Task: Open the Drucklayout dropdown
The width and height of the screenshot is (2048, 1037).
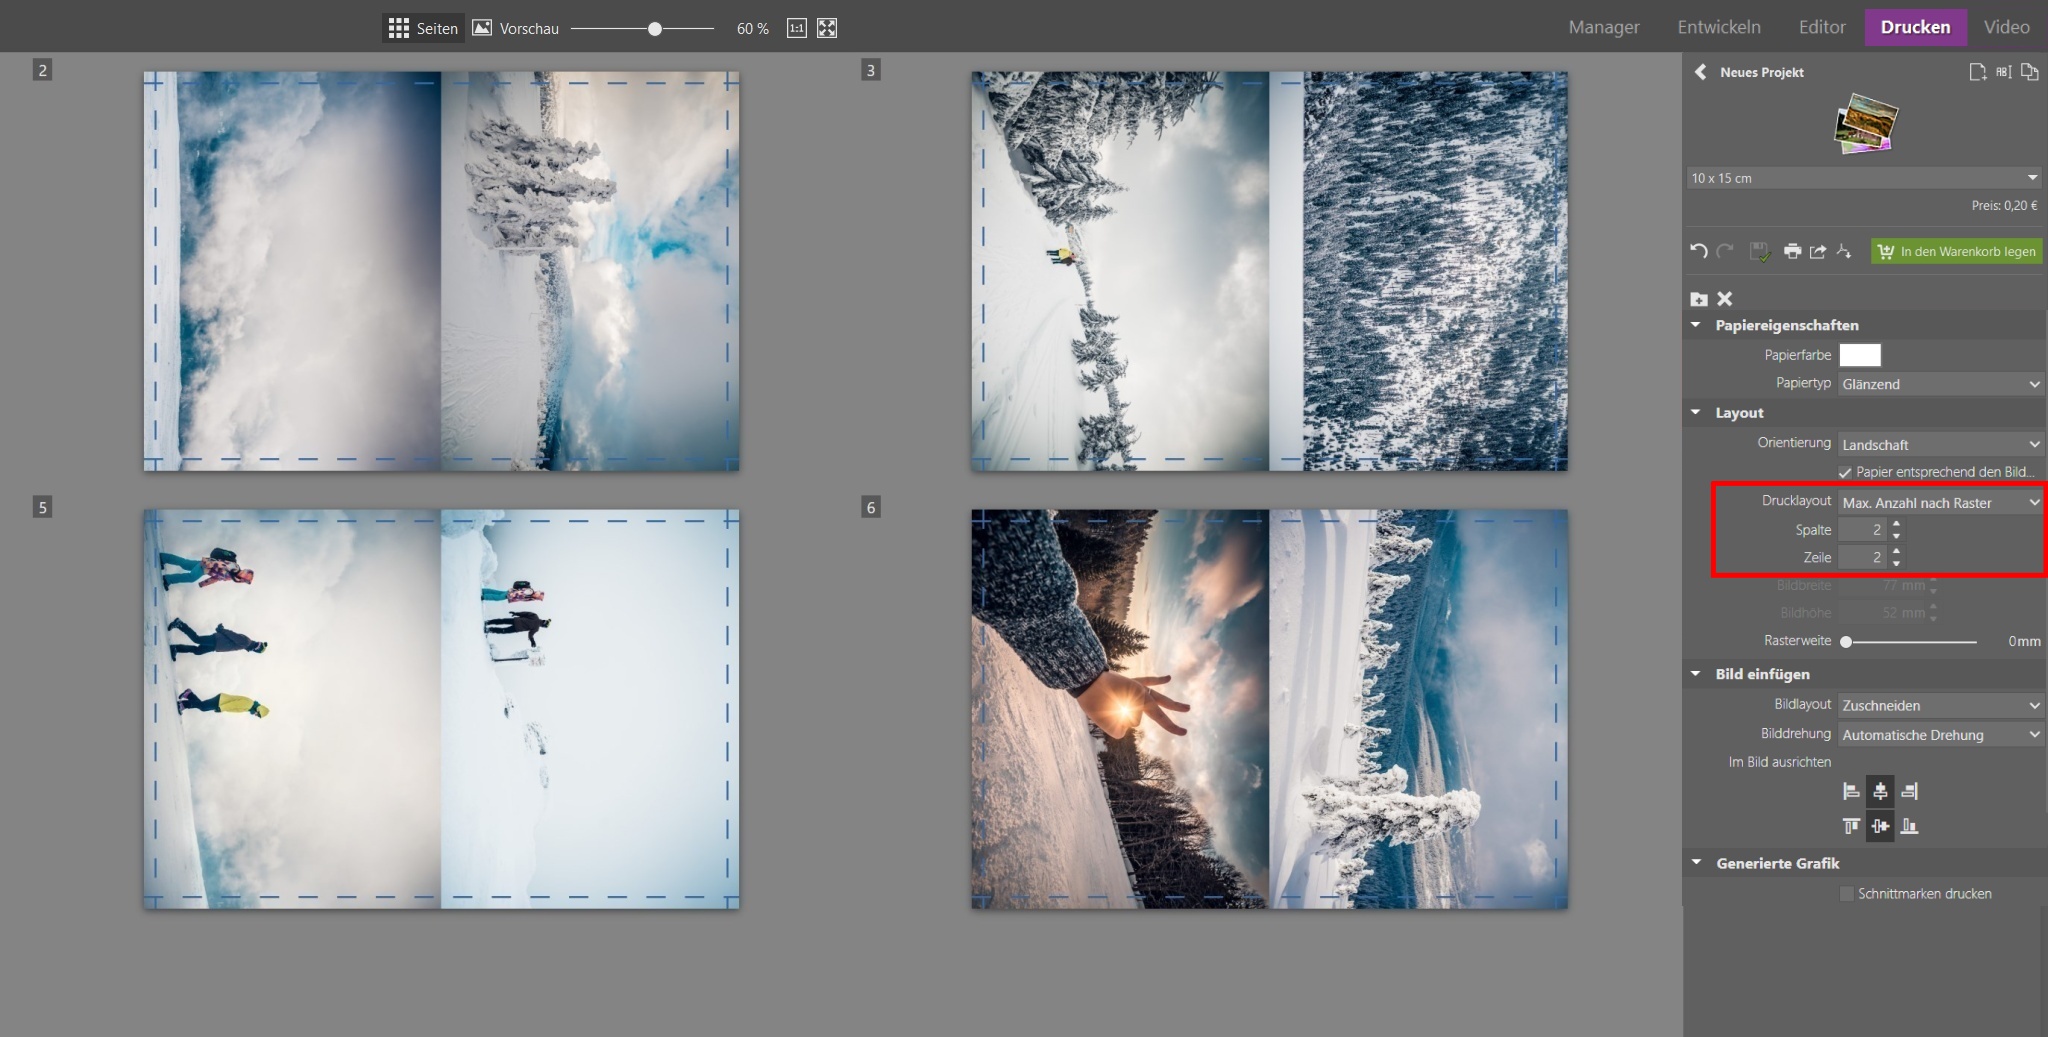Action: coord(1940,502)
